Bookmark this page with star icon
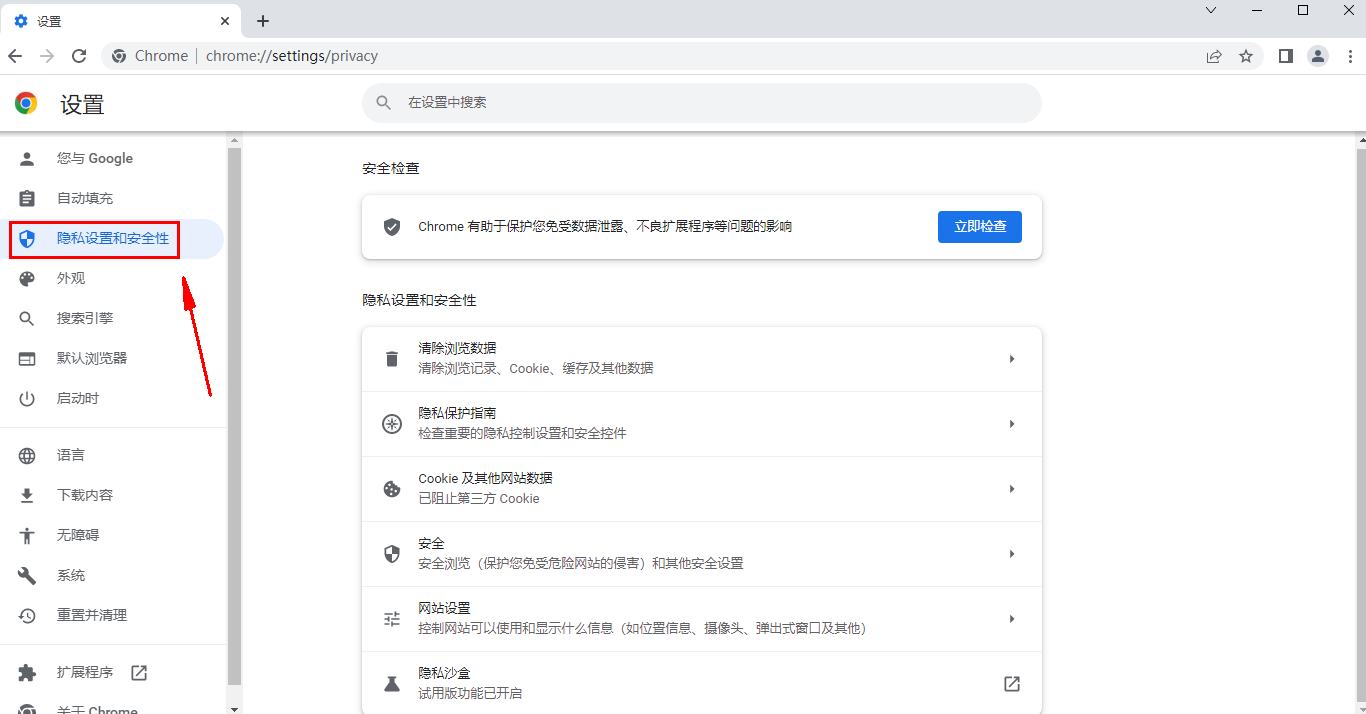The height and width of the screenshot is (714, 1366). pos(1246,56)
